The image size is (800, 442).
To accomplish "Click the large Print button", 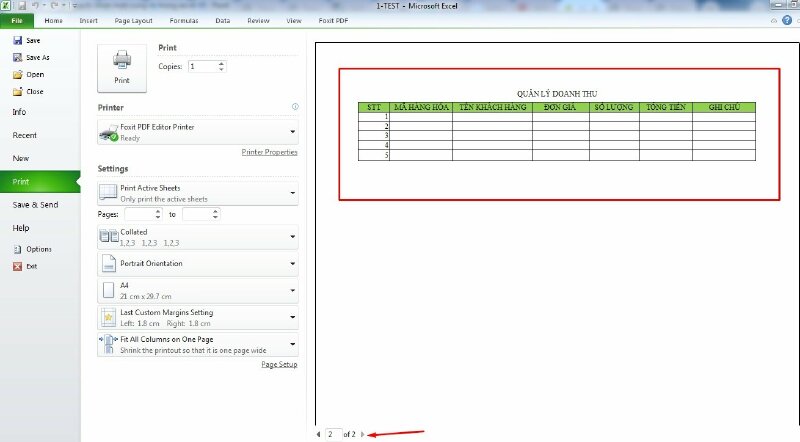I will click(x=121, y=66).
